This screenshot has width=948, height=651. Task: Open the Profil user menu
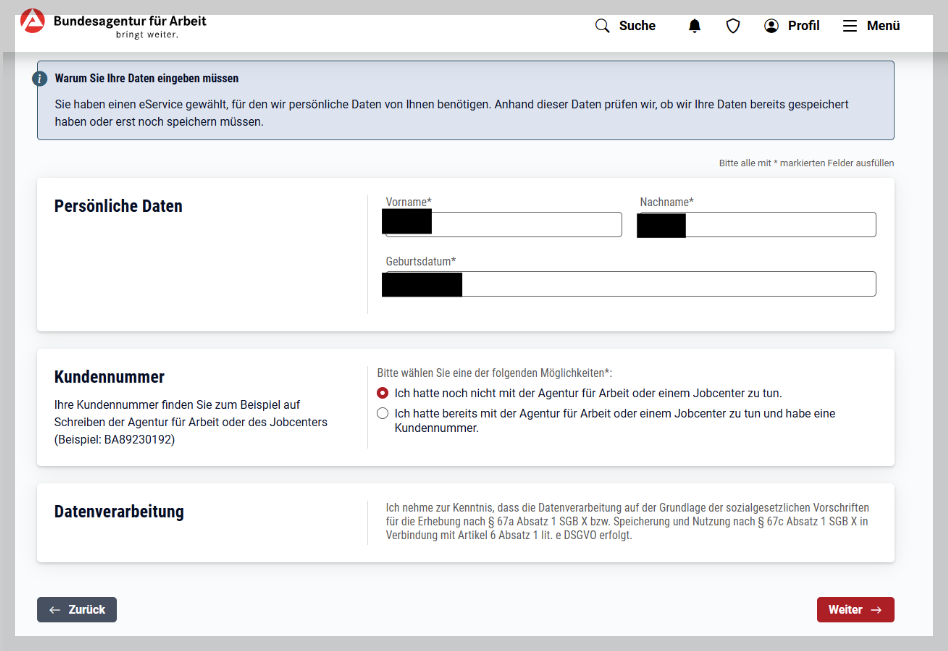[791, 25]
